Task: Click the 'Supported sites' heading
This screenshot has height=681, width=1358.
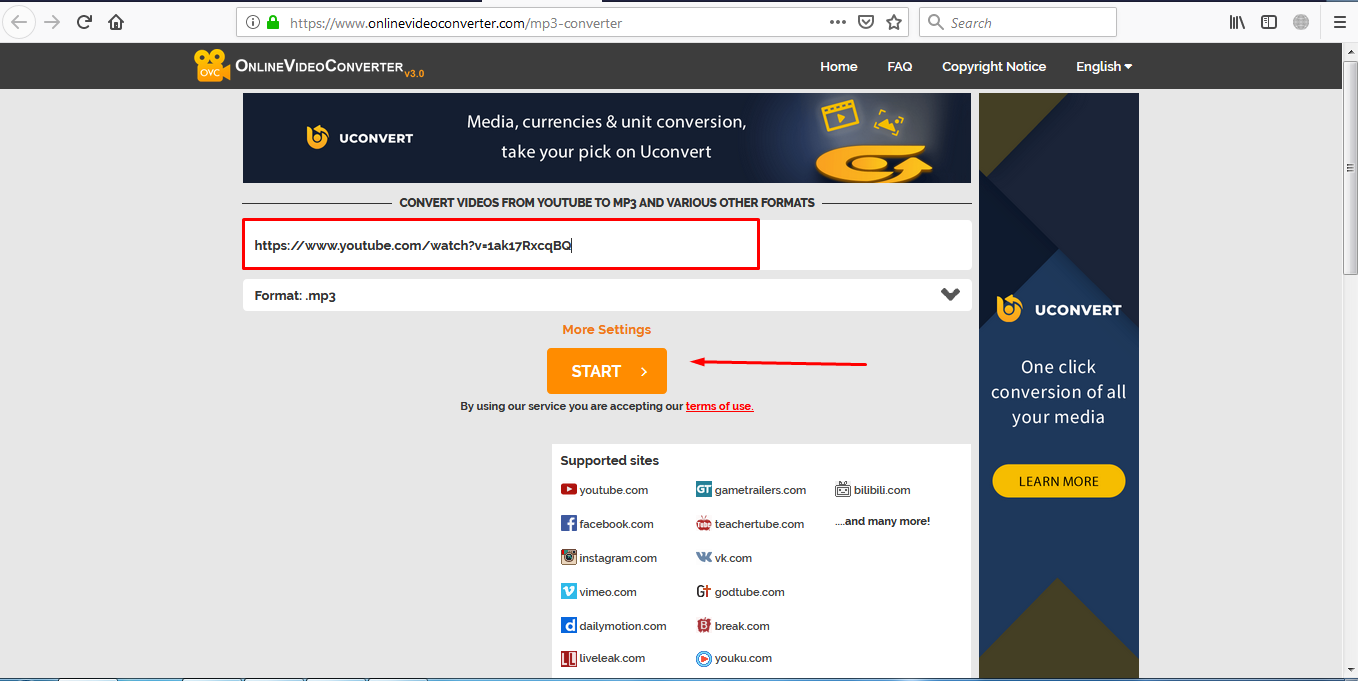Action: click(610, 461)
